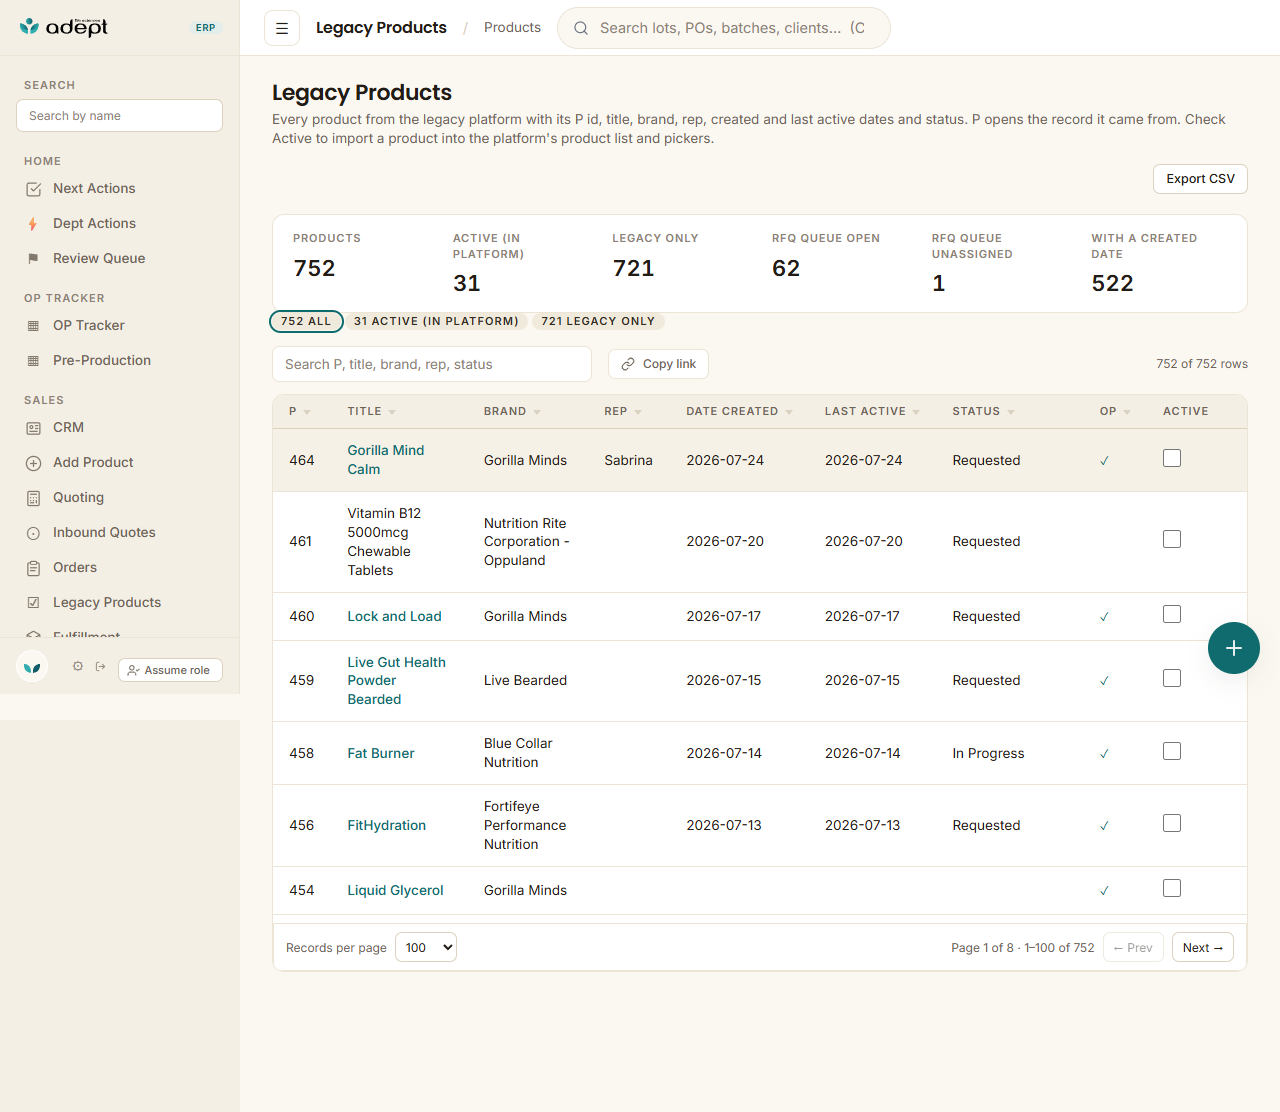Click the OP checkmark for Lock and Load

point(1104,617)
